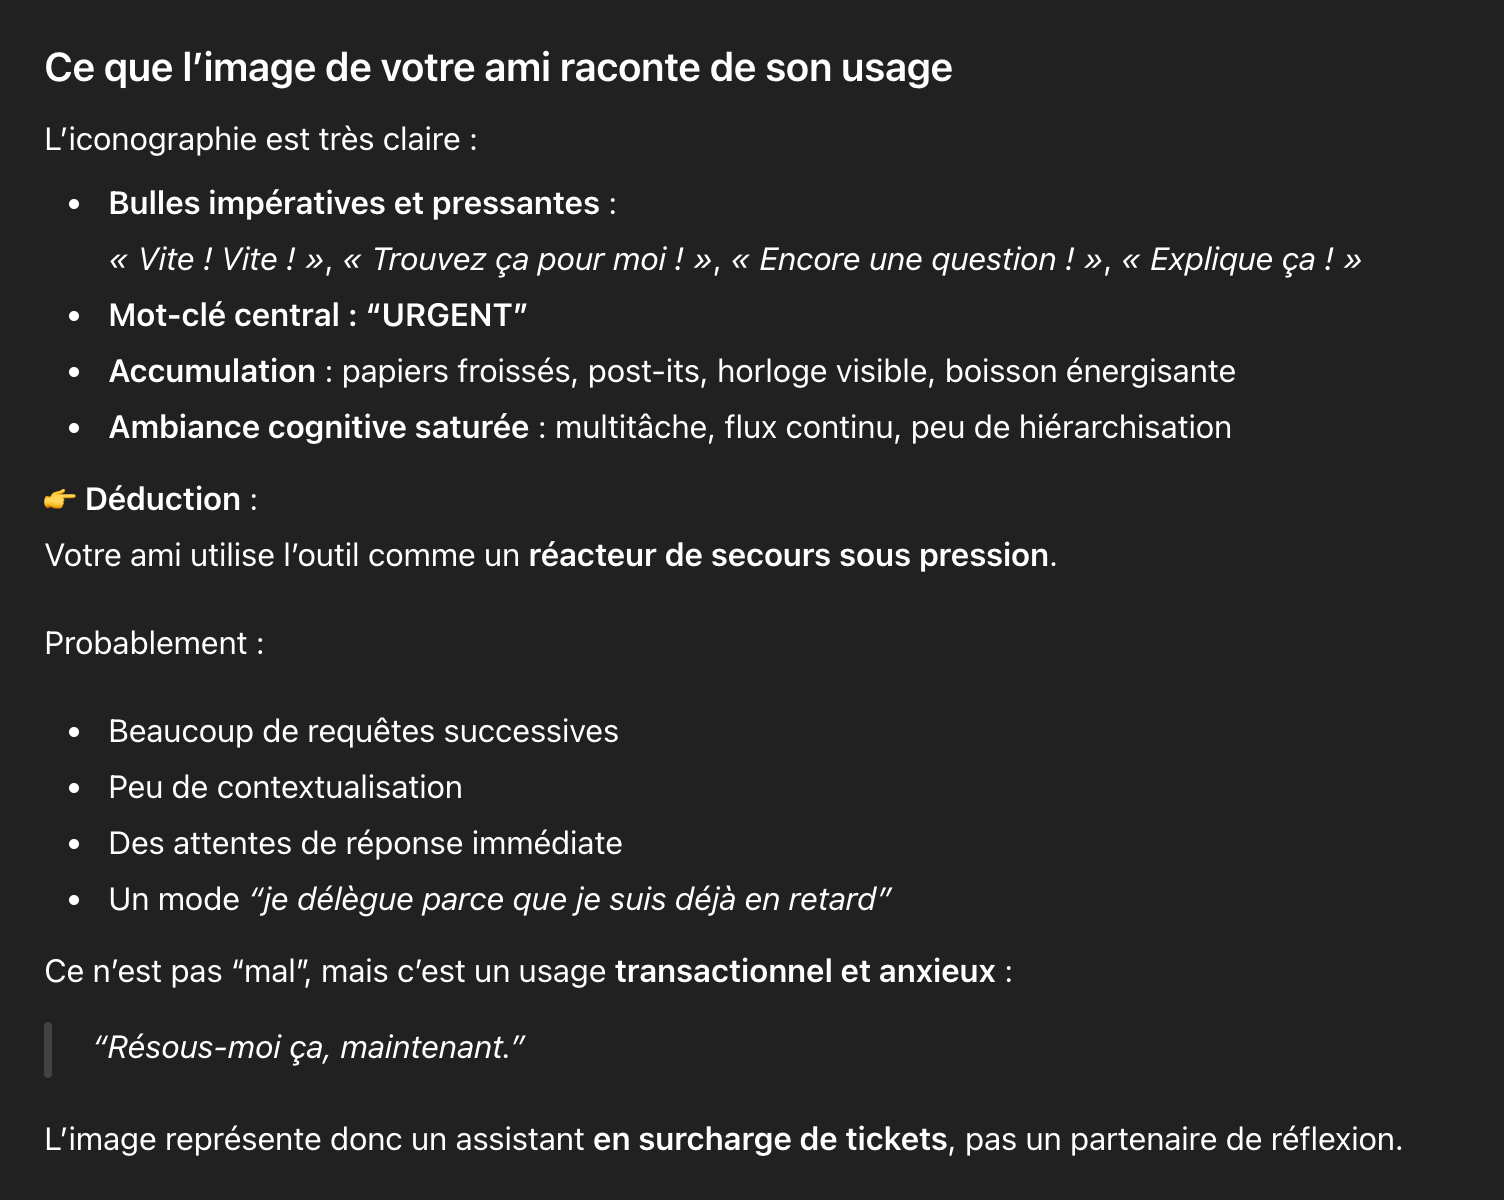Viewport: 1504px width, 1200px height.
Task: Click the quote "Explique ça !"
Action: [x=1241, y=259]
